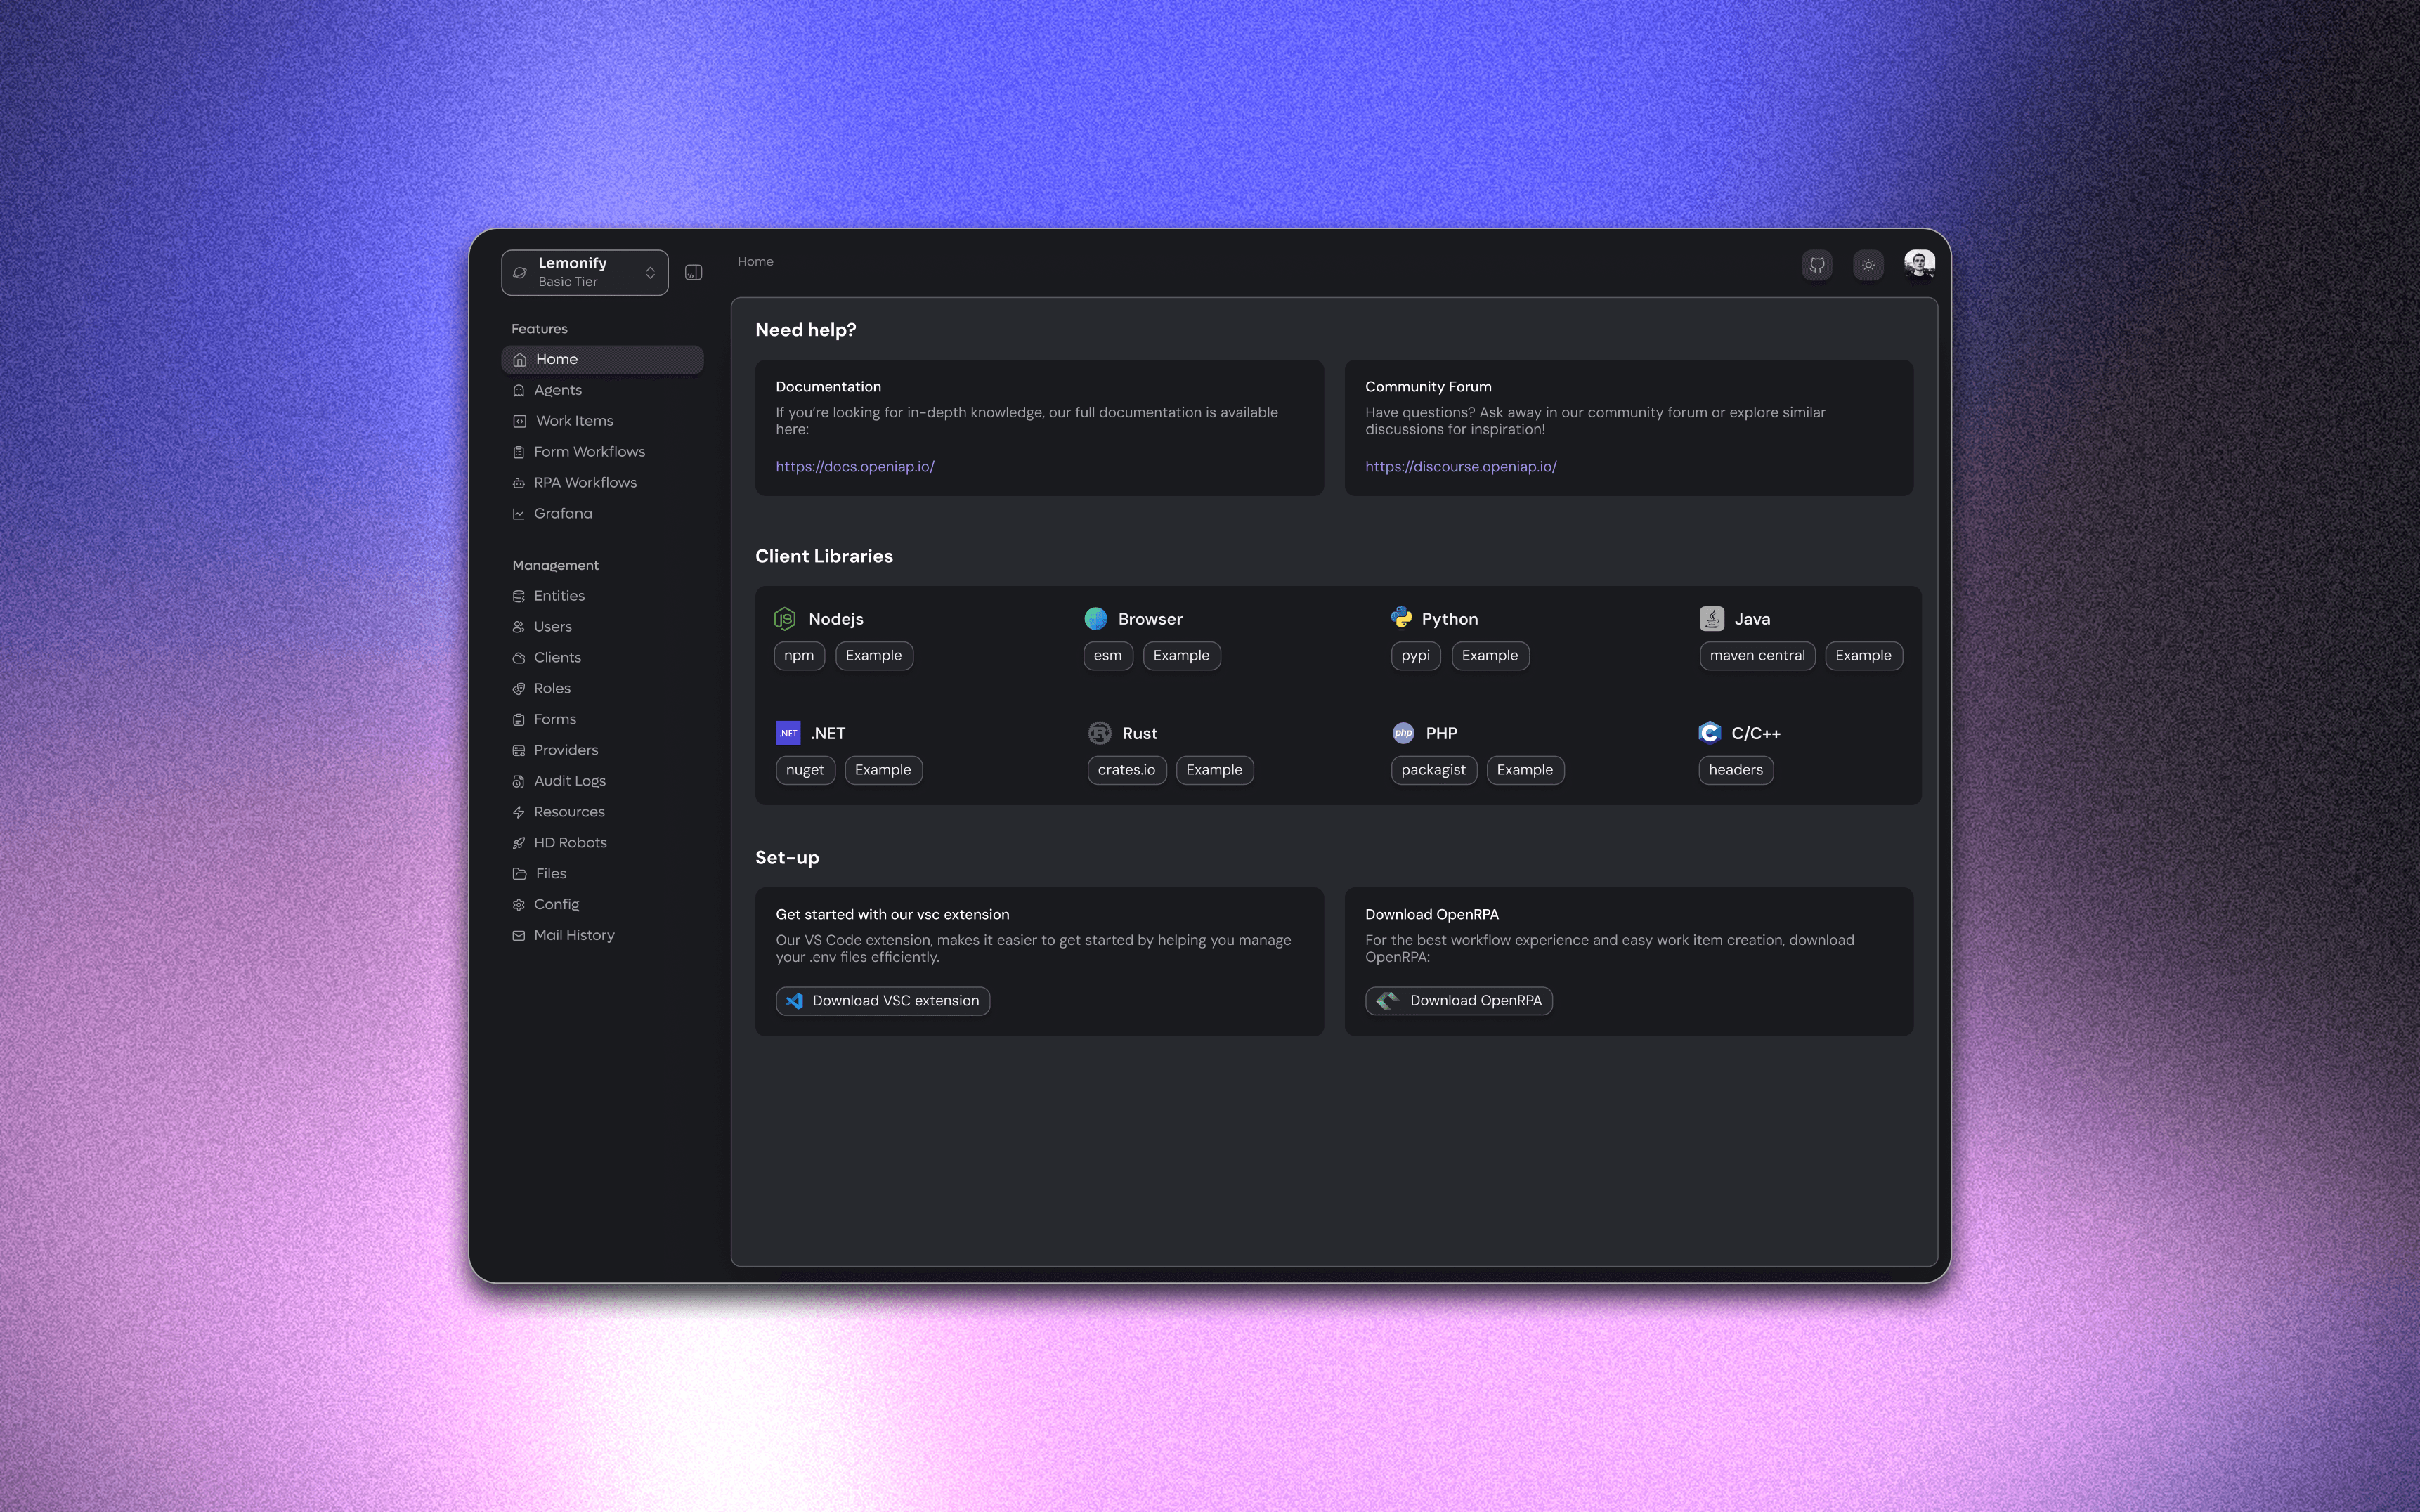This screenshot has height=1512, width=2420.
Task: Open the docs.openiap.io documentation link
Action: [854, 467]
